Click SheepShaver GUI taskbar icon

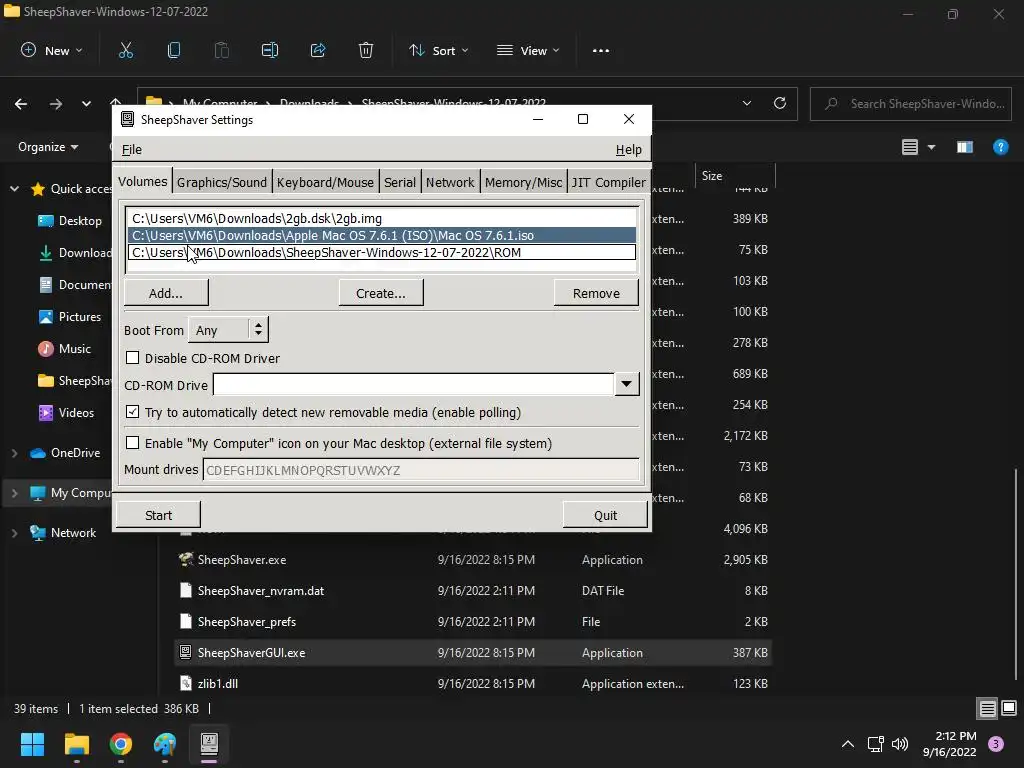tap(209, 744)
